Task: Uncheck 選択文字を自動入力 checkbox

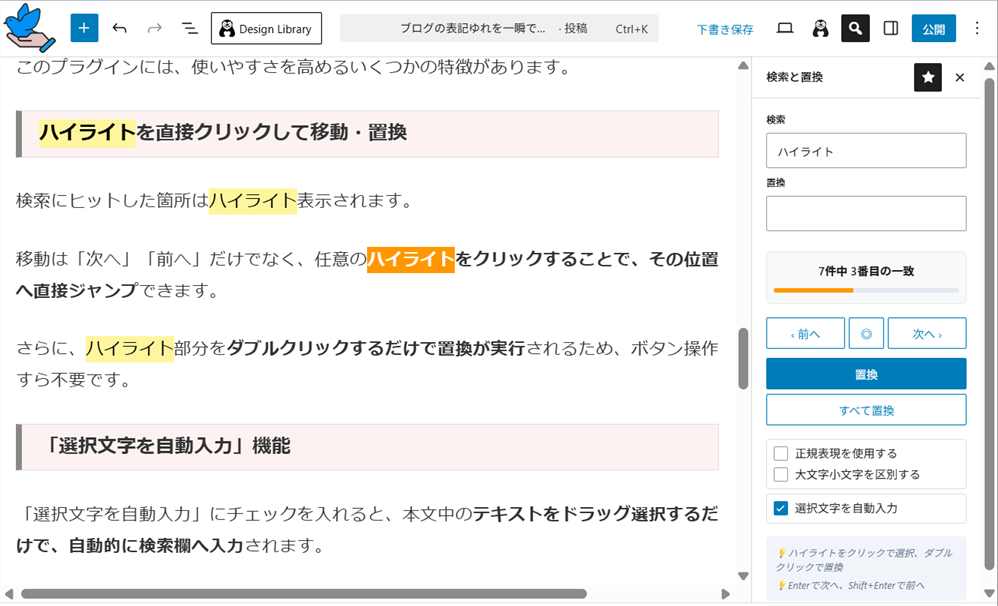Action: [x=781, y=508]
